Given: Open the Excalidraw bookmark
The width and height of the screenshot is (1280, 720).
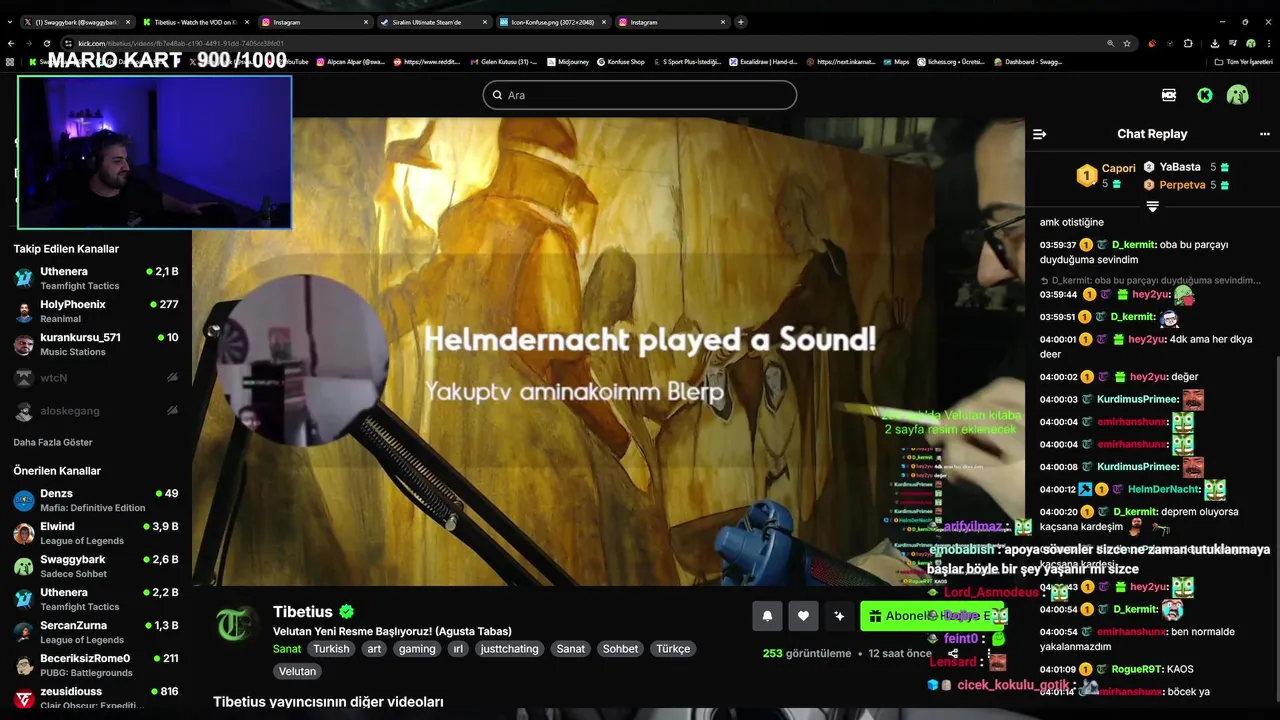Looking at the screenshot, I should pos(762,62).
